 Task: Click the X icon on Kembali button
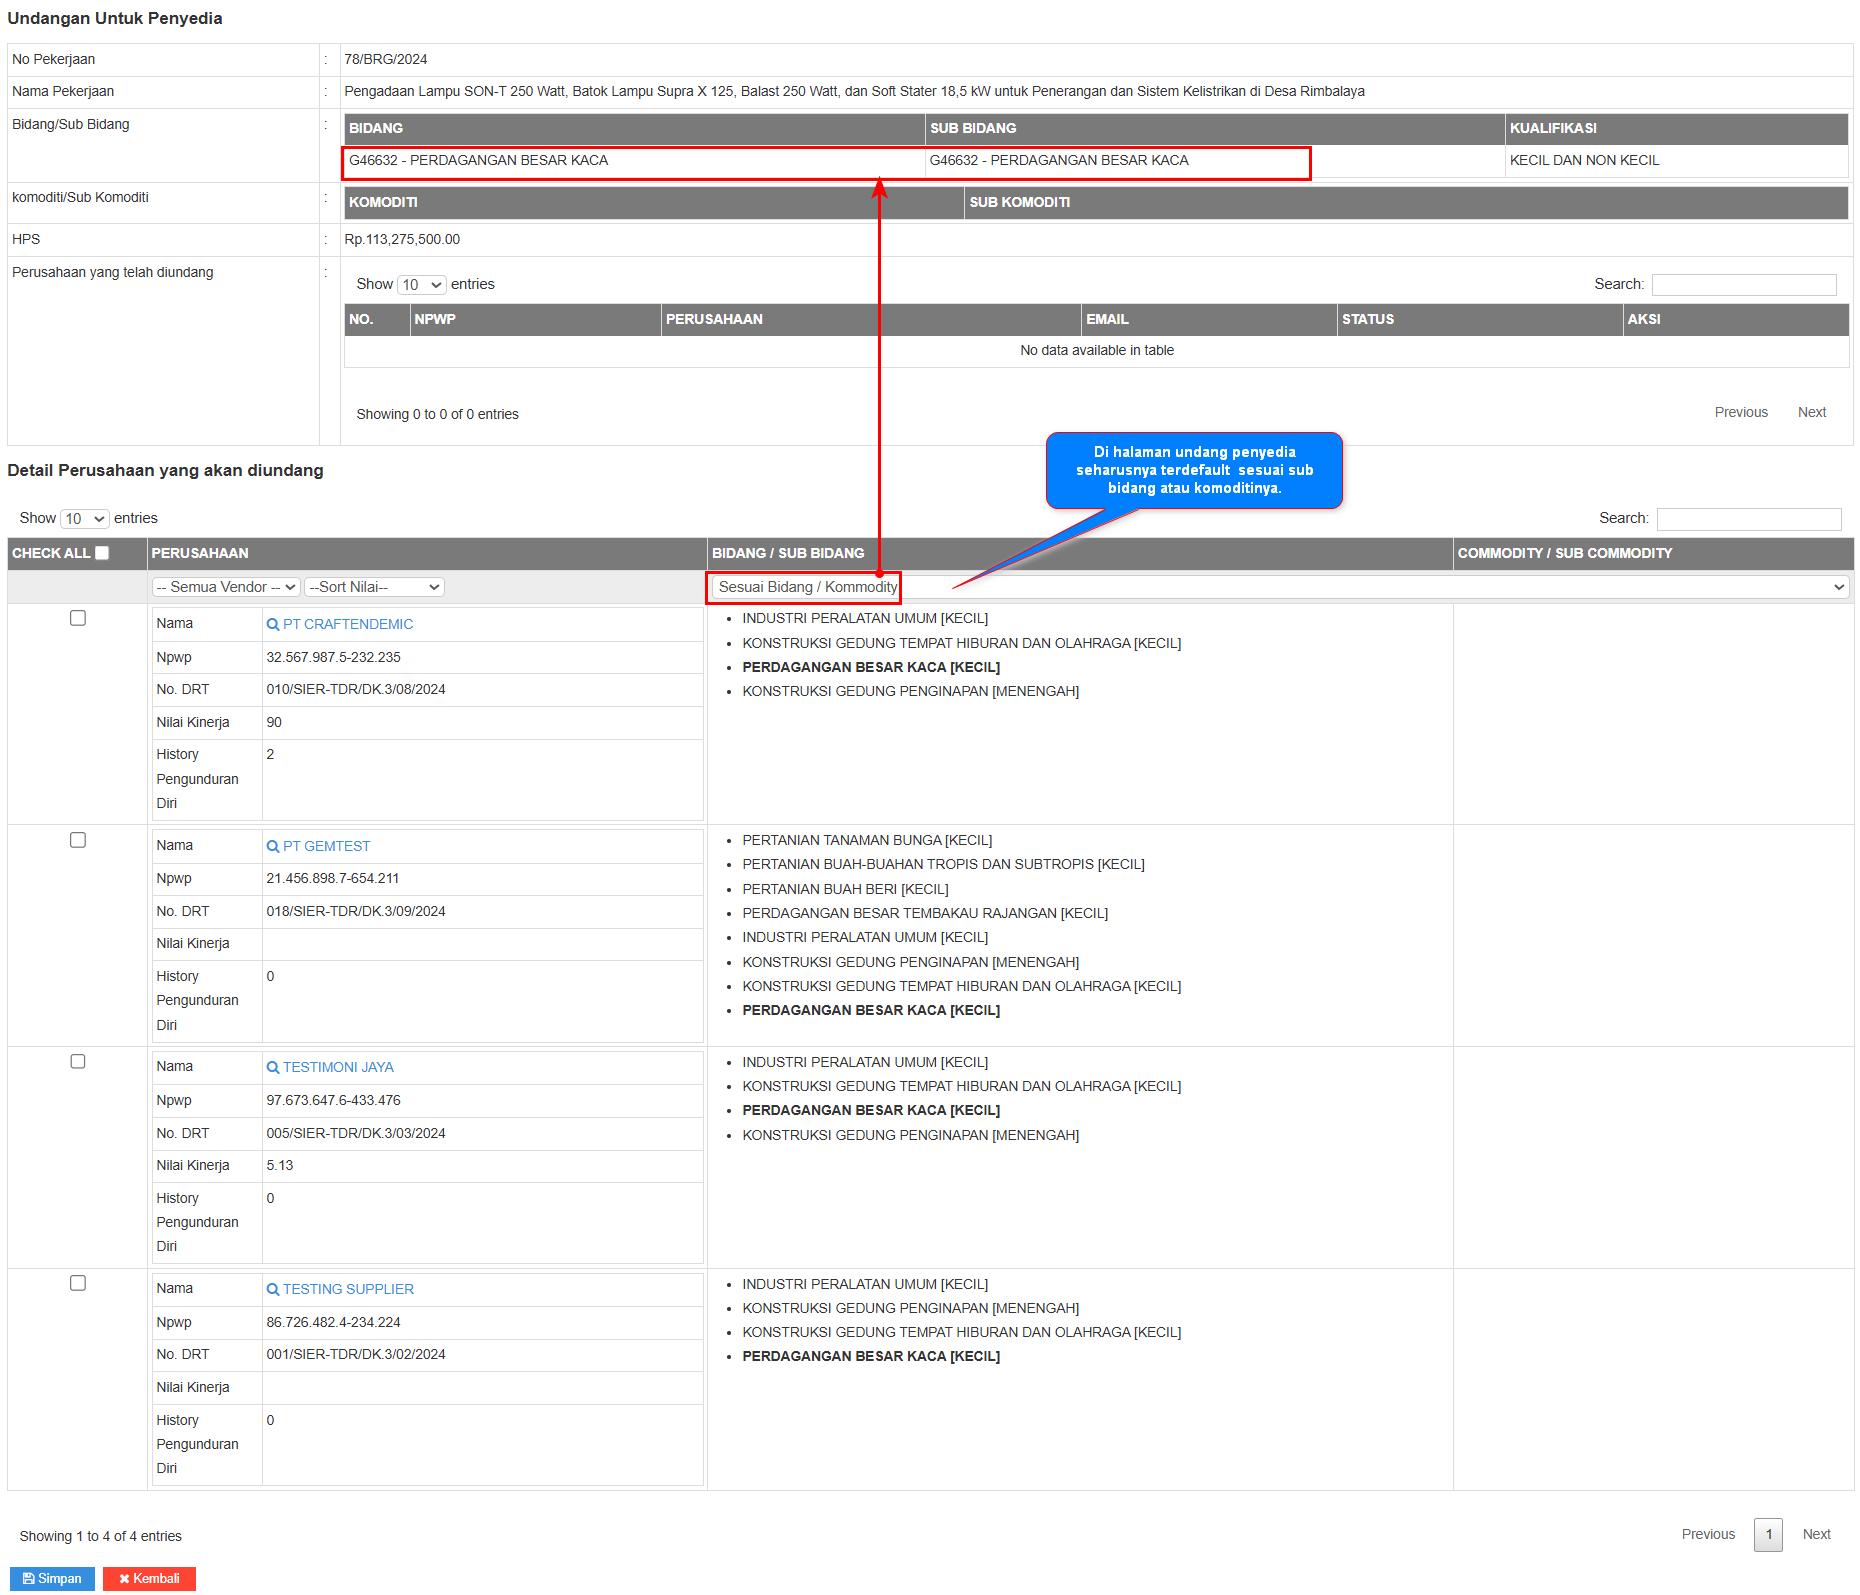[124, 1579]
